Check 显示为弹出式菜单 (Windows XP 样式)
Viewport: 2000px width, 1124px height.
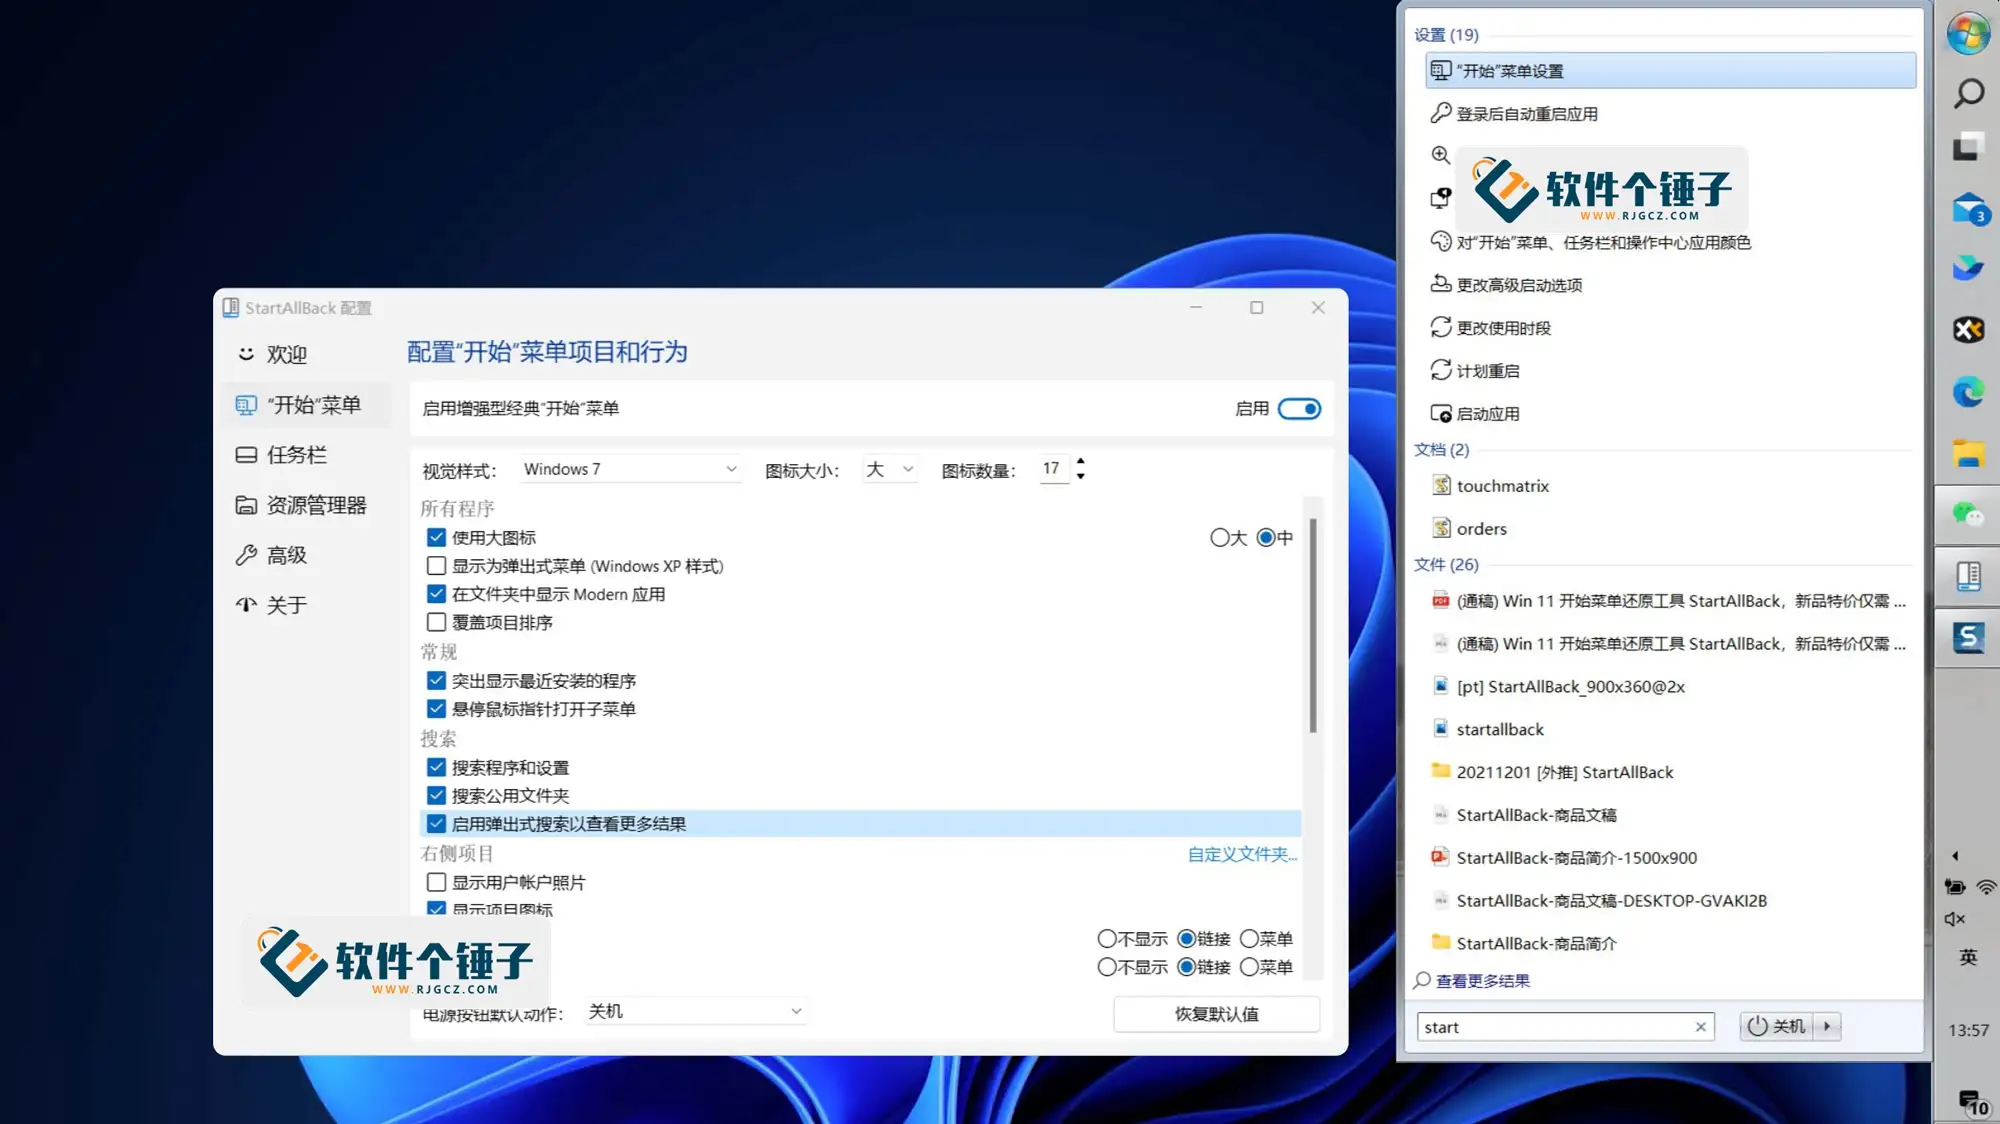click(x=436, y=566)
